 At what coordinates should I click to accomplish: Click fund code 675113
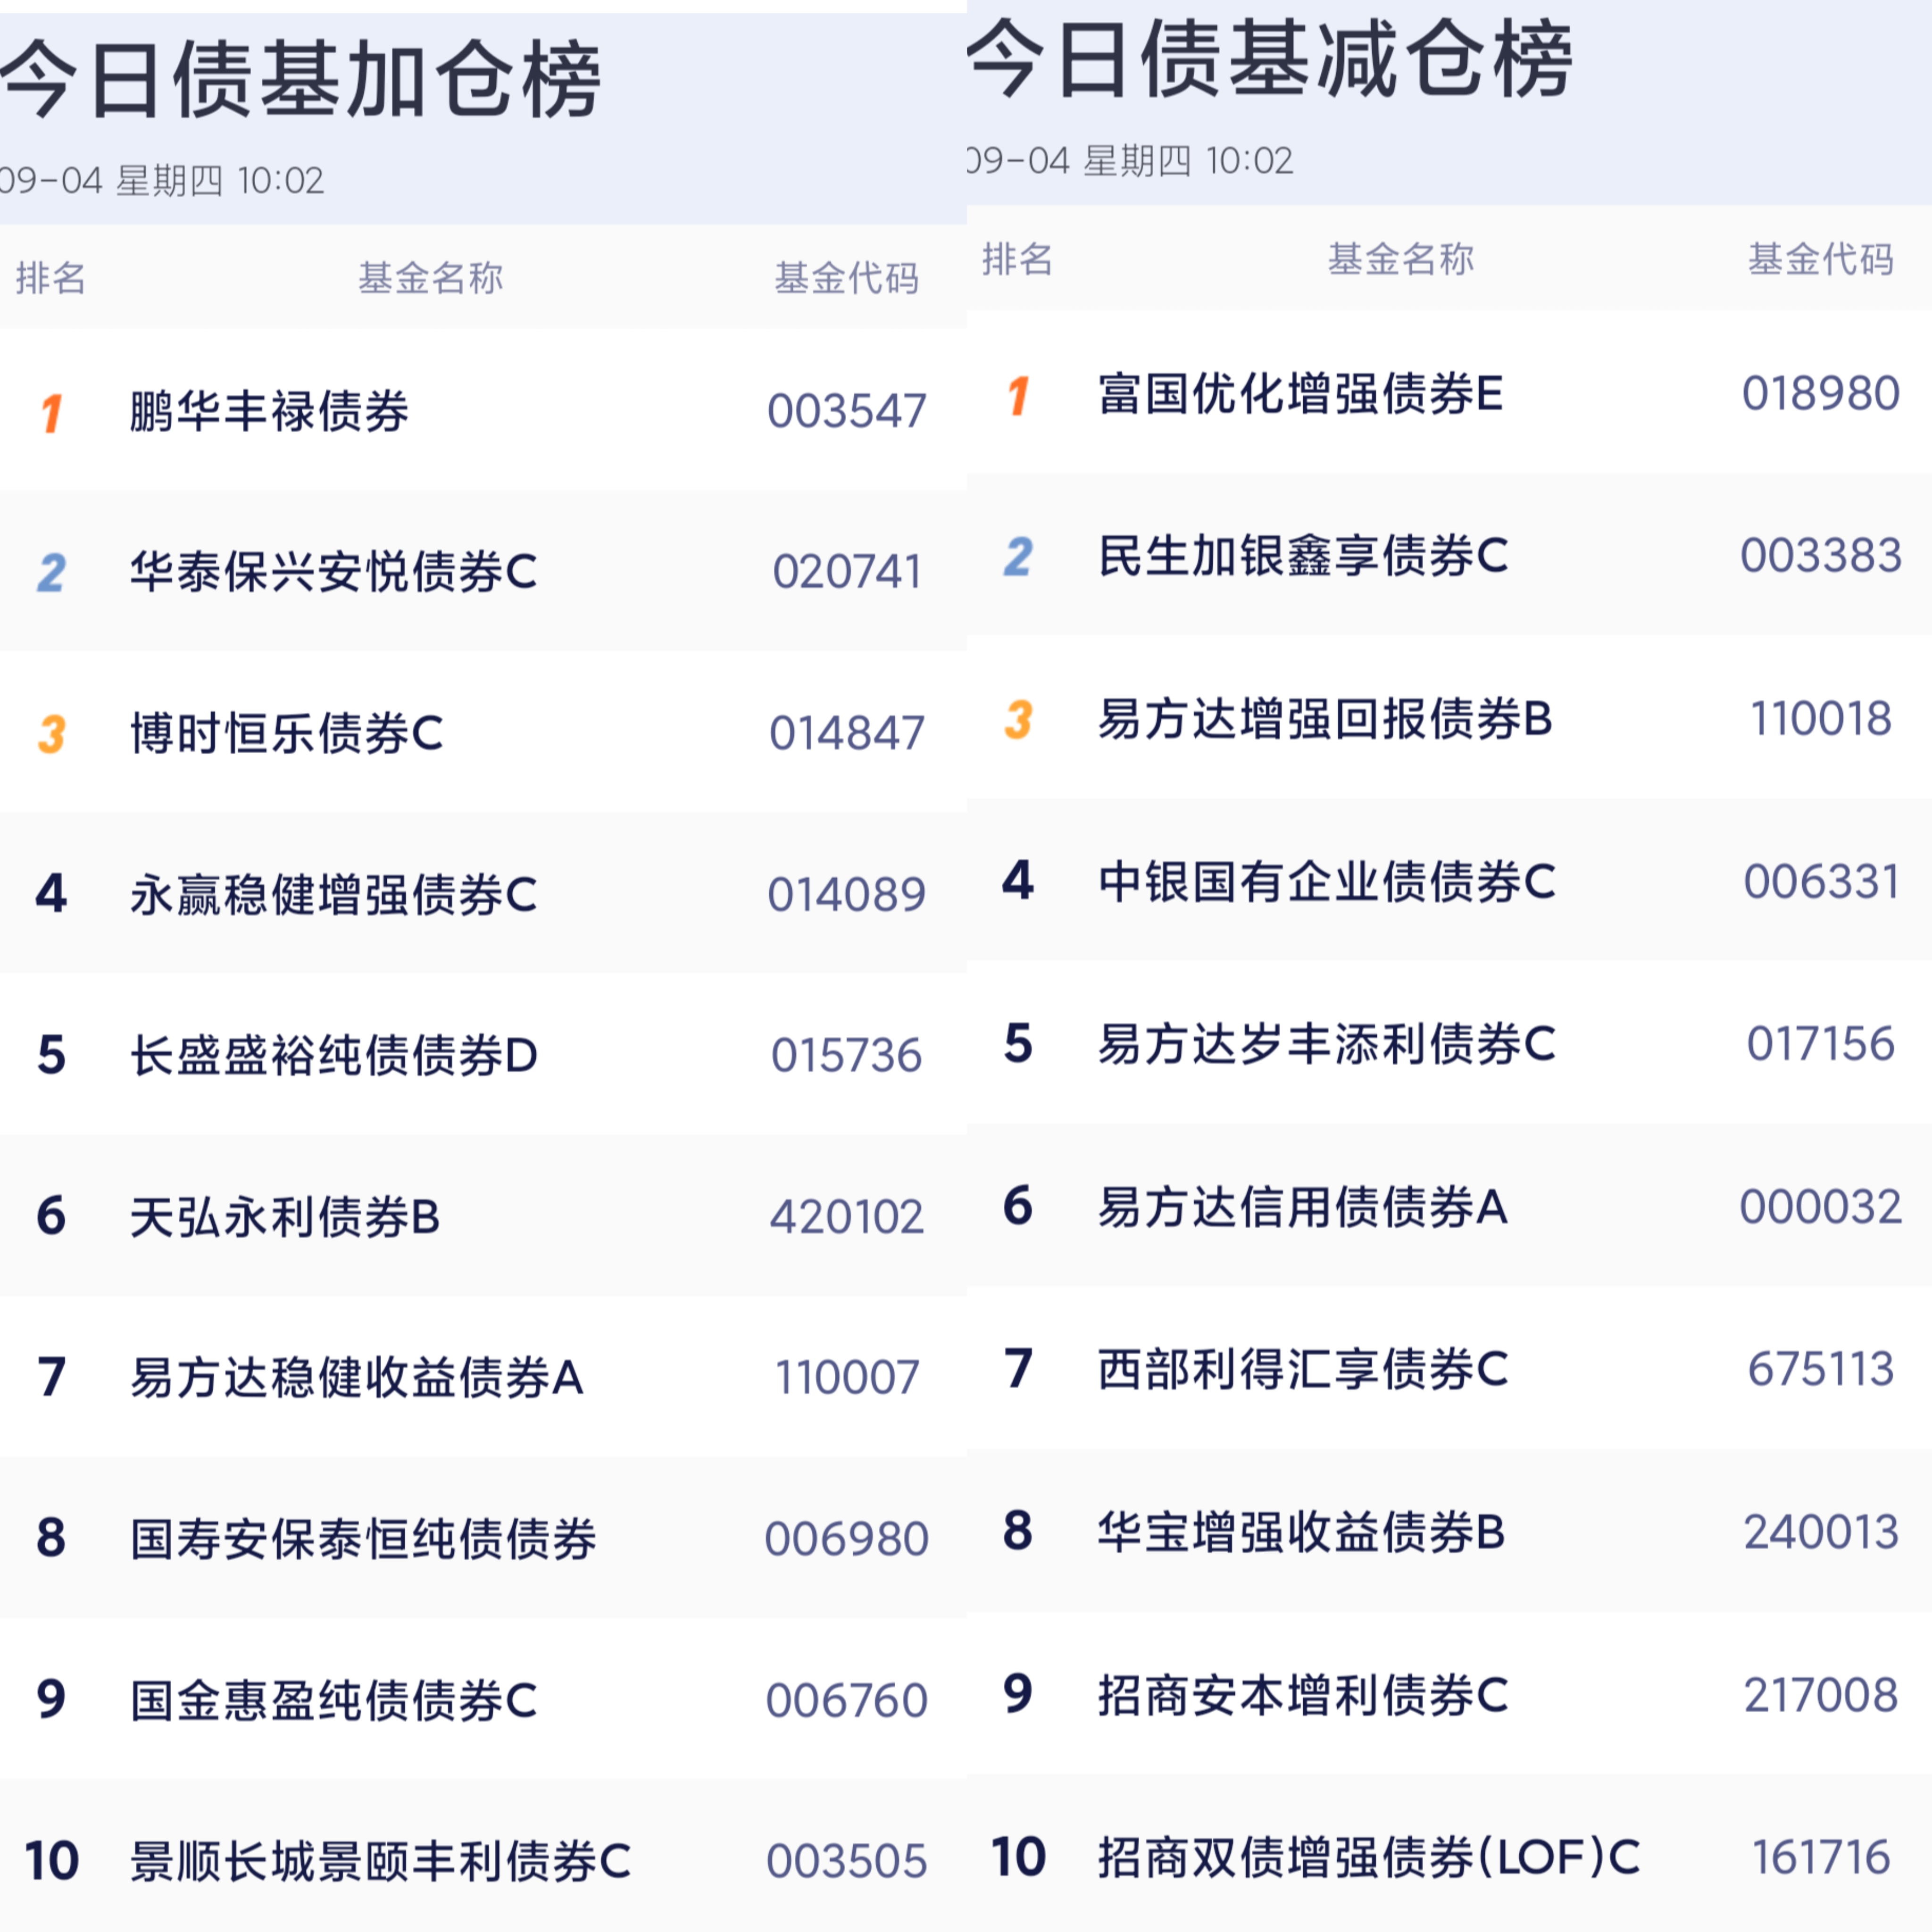click(x=1821, y=1368)
